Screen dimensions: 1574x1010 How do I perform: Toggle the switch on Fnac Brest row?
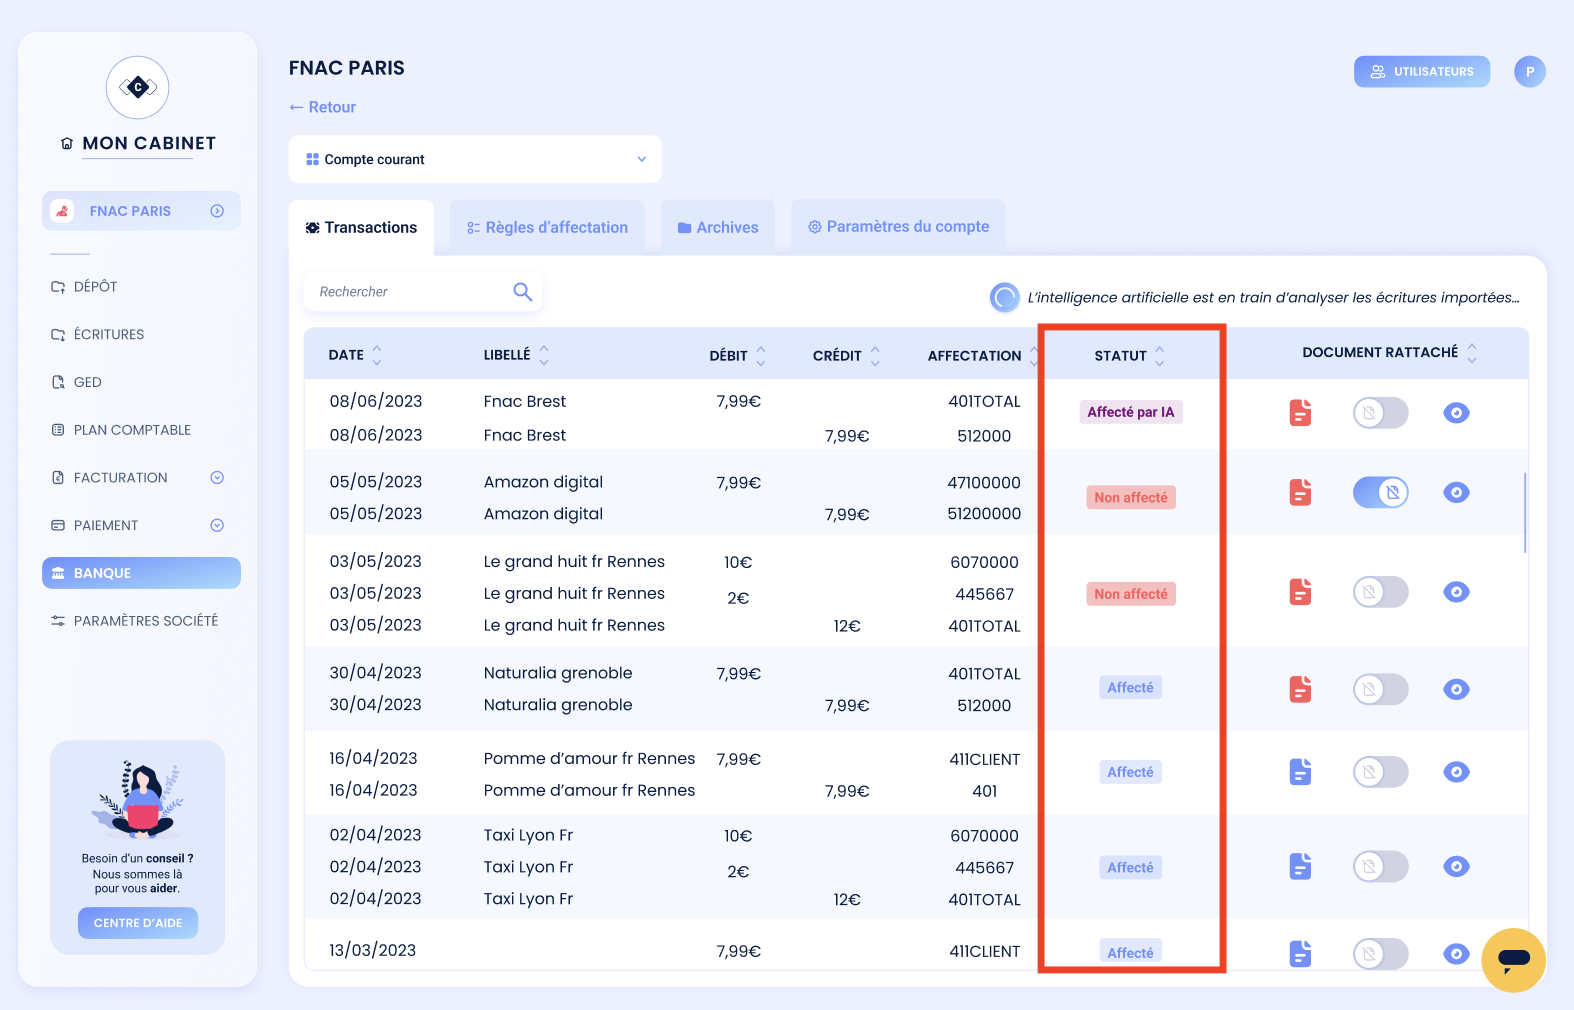click(1381, 412)
